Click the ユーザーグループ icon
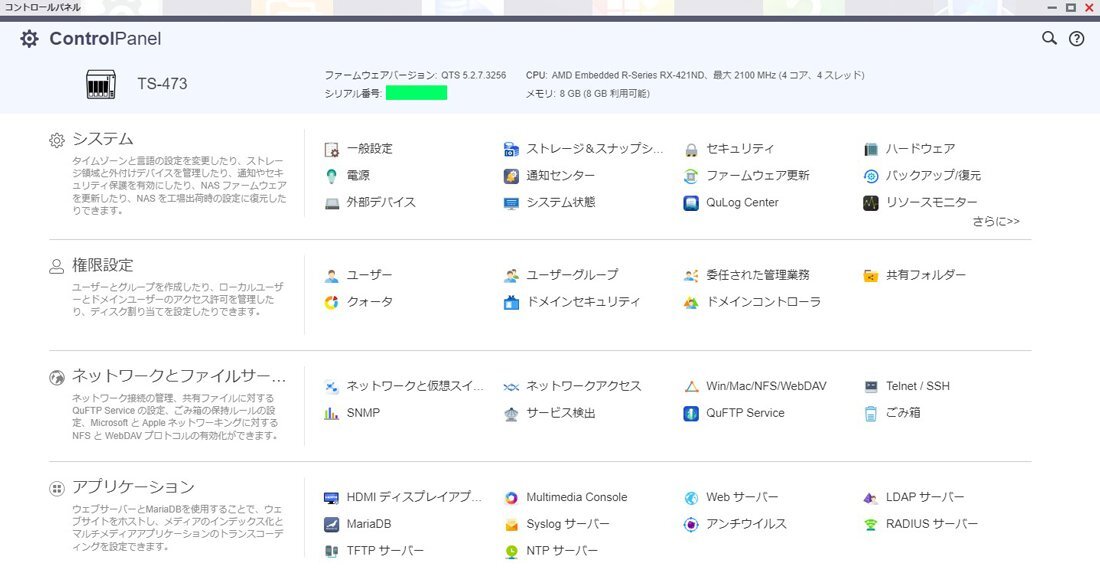This screenshot has height=568, width=1100. 511,276
